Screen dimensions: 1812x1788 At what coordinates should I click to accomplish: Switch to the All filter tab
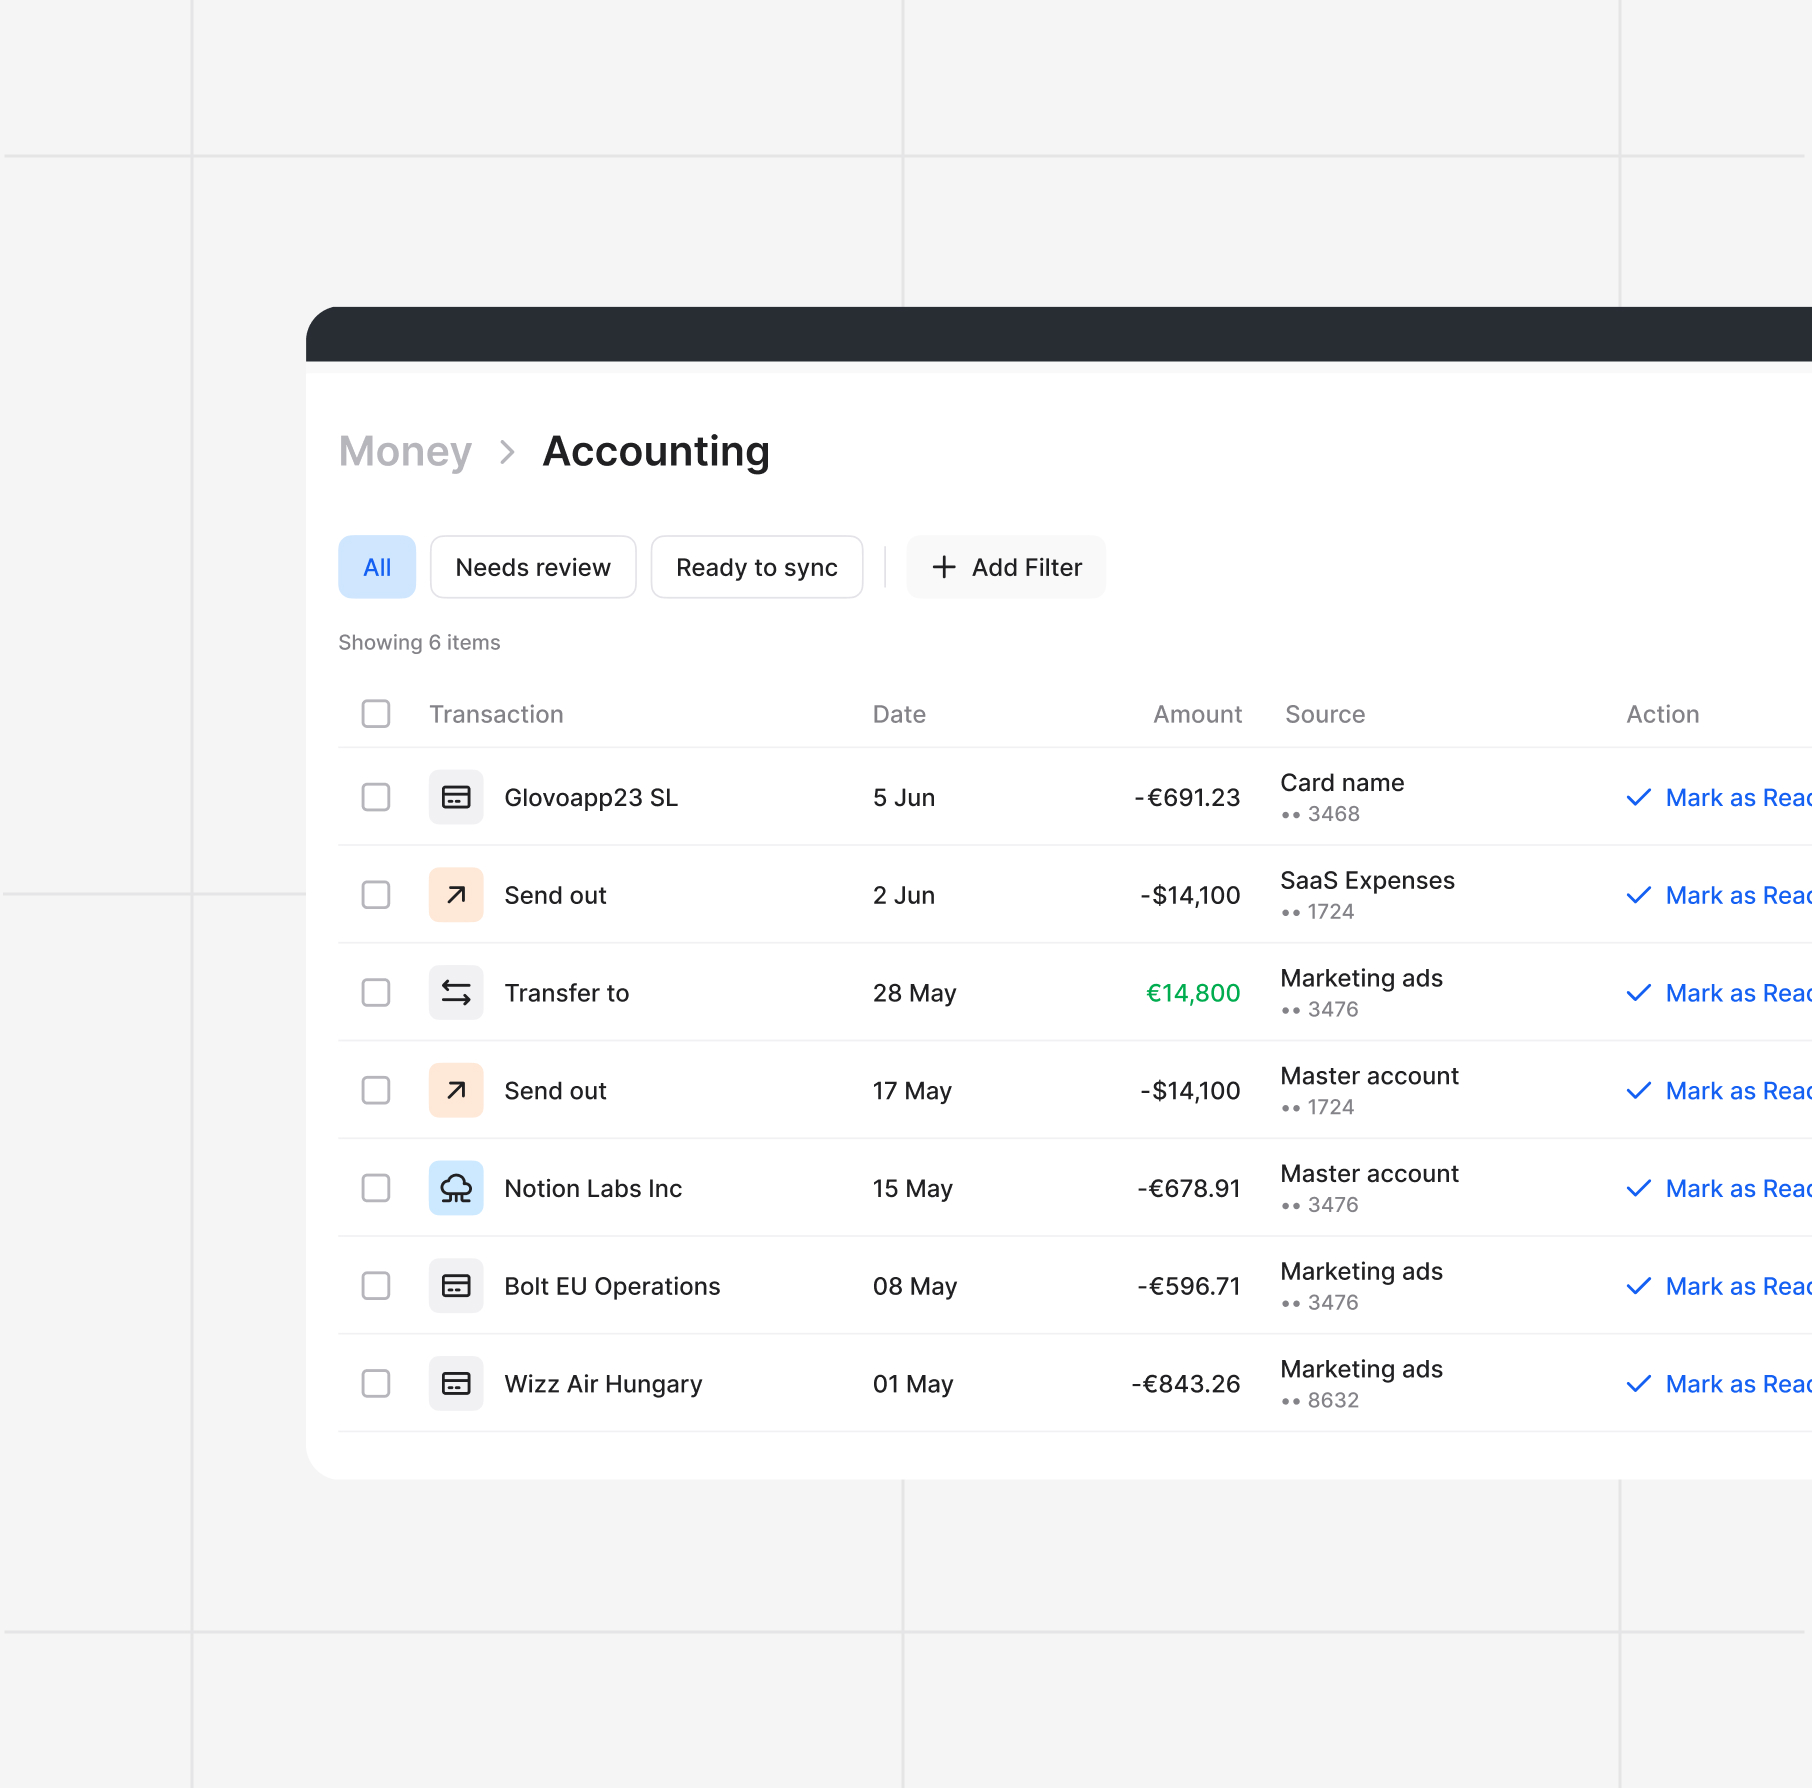[x=377, y=567]
